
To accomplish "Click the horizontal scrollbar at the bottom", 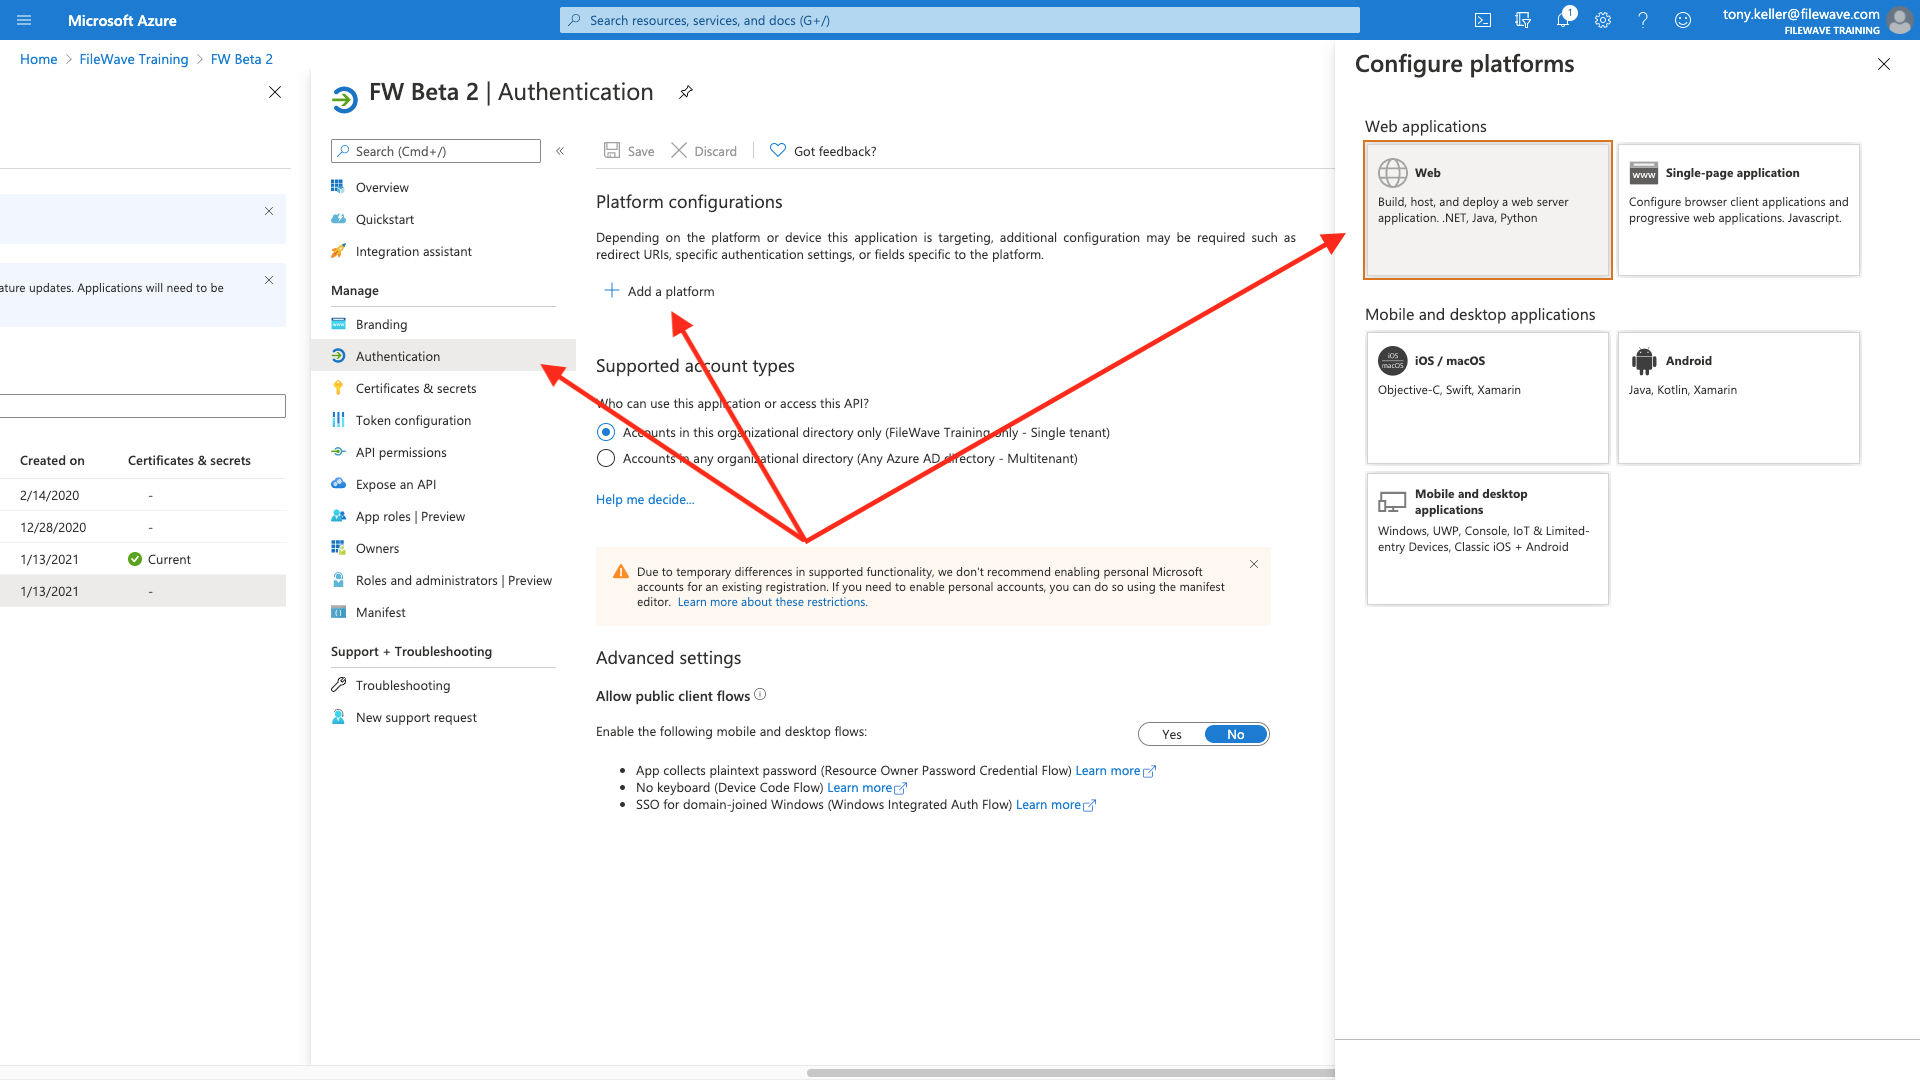I will click(x=1070, y=1073).
